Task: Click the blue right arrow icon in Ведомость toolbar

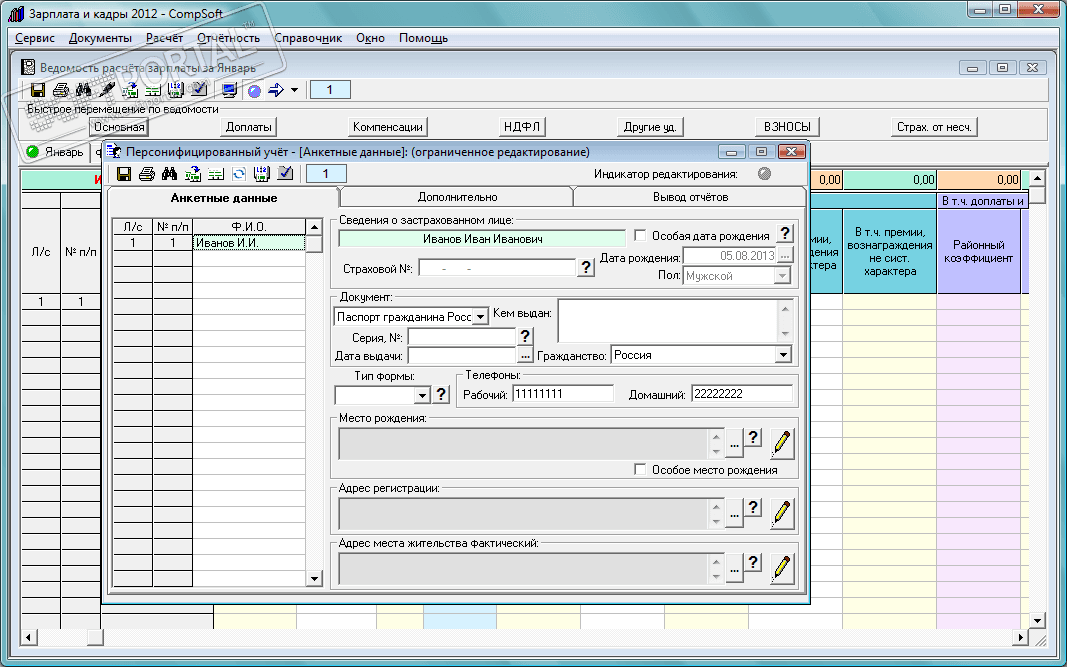Action: click(276, 90)
